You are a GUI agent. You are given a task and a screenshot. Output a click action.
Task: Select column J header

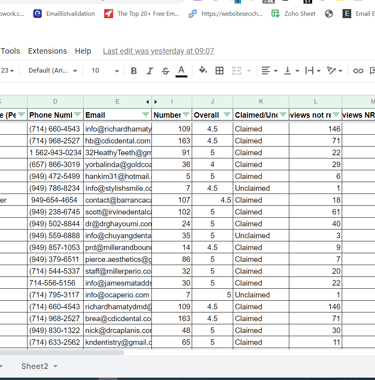click(213, 102)
